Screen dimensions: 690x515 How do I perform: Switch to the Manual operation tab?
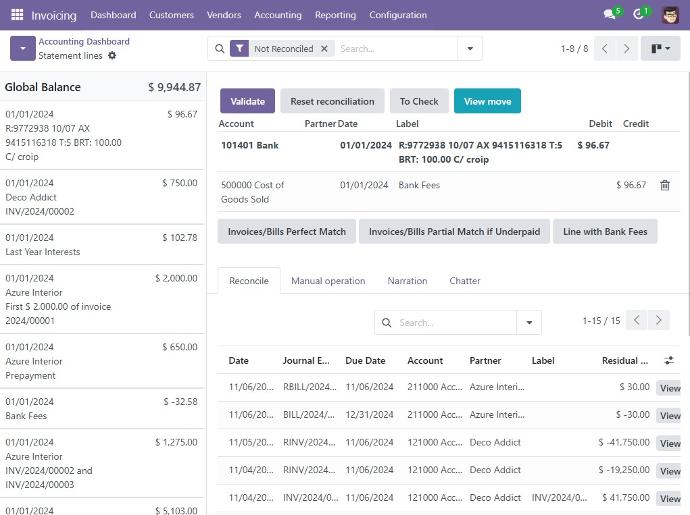[x=328, y=281]
